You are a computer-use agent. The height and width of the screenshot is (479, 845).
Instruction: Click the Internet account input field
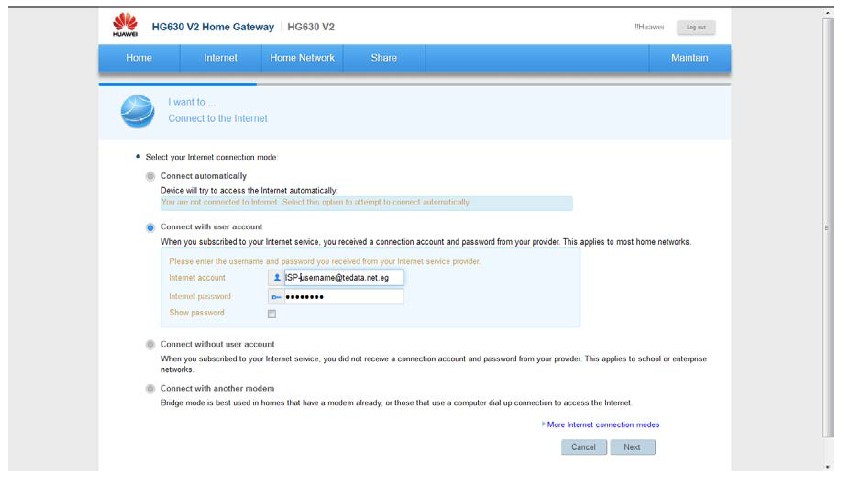pyautogui.click(x=343, y=277)
